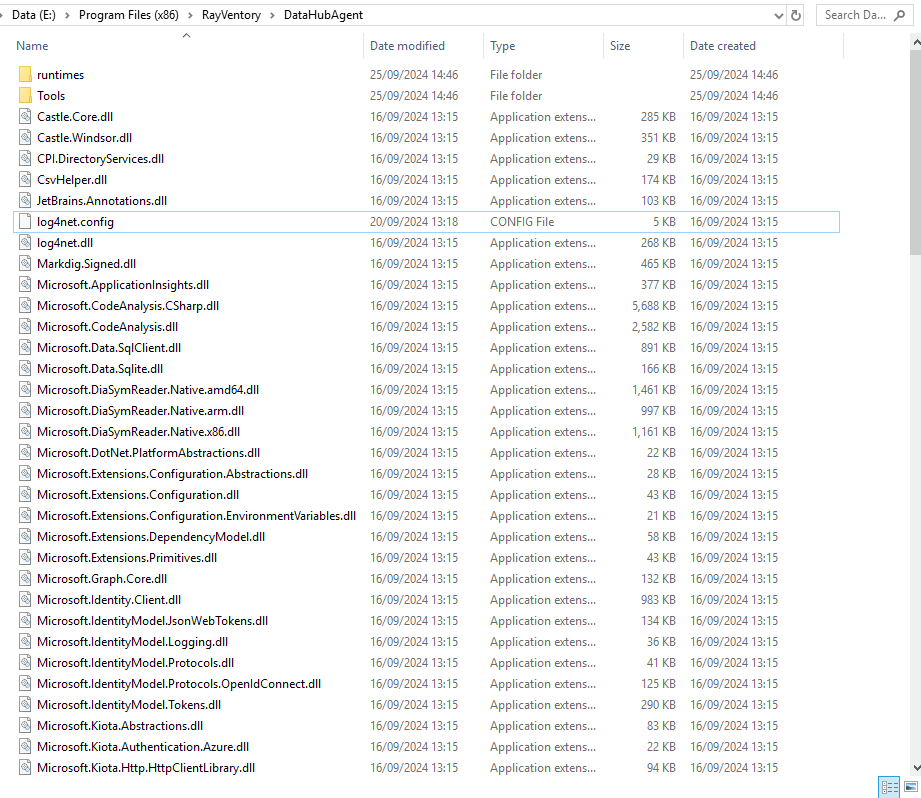The image size is (921, 798).
Task: Sort by Date modified column
Action: [x=407, y=46]
